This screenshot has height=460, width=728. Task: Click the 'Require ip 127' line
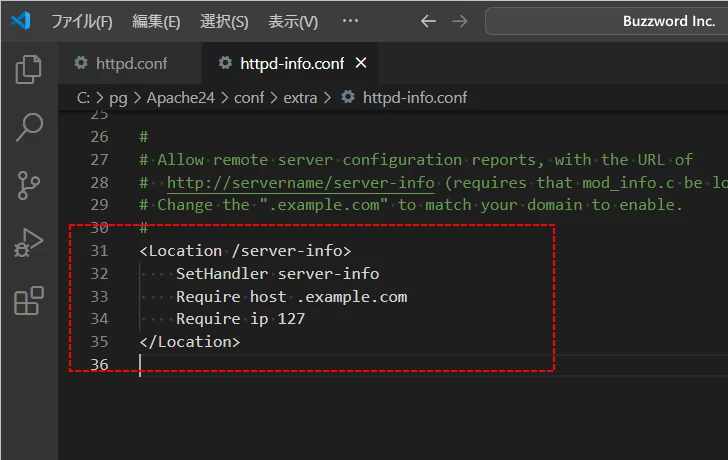tap(240, 319)
